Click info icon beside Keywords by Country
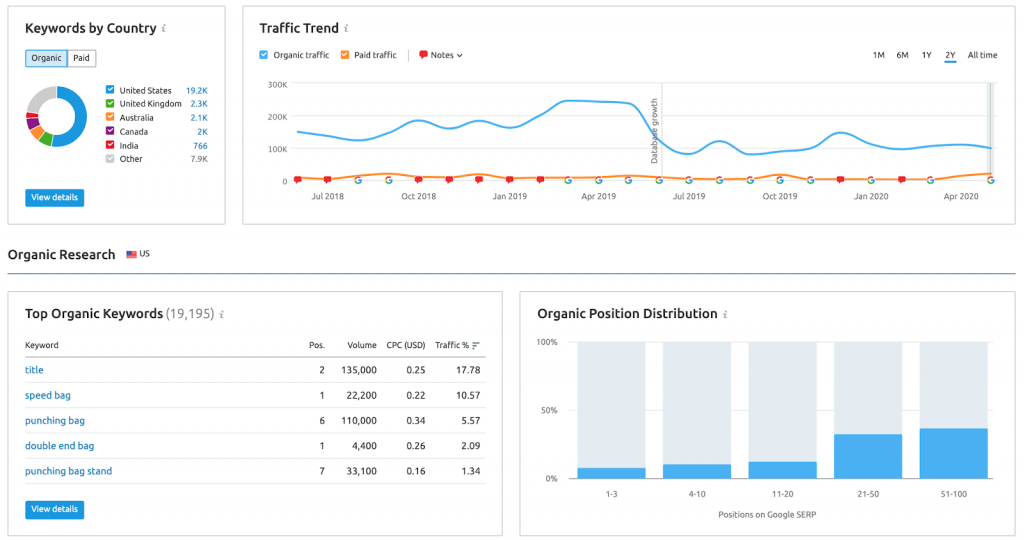Screen dimensions: 1024x540 (164, 29)
